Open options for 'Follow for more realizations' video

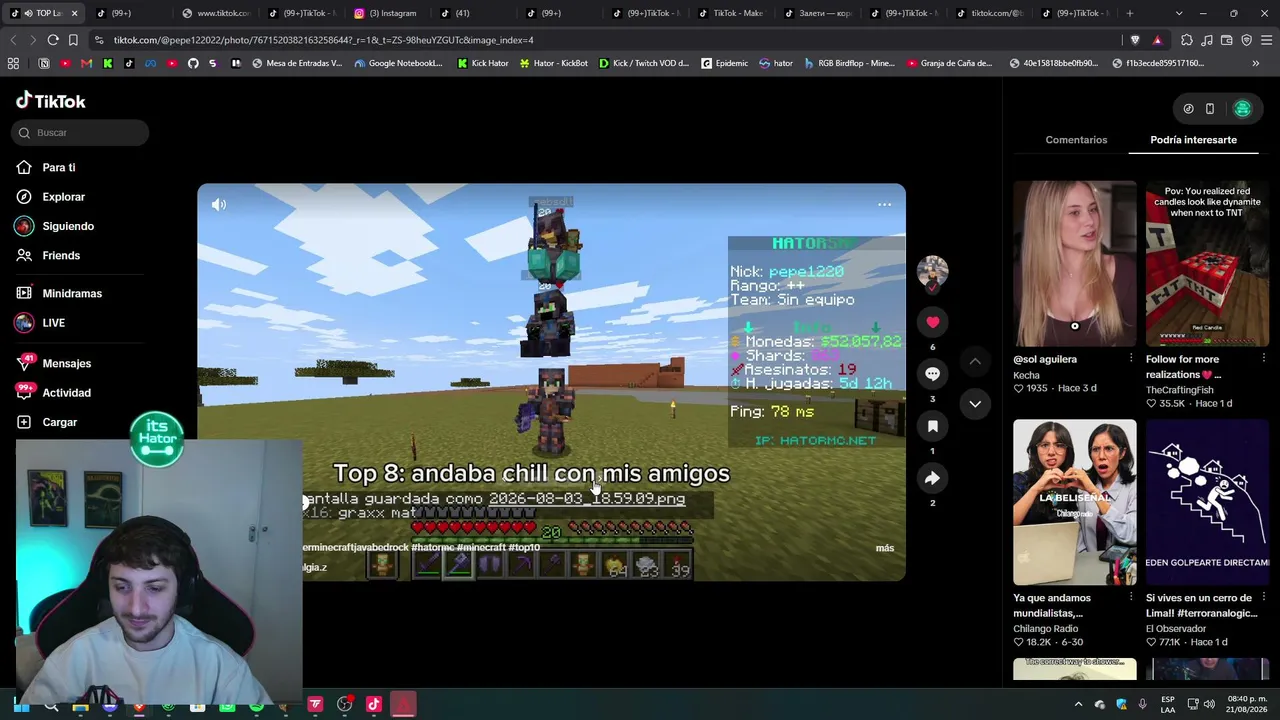pyautogui.click(x=1263, y=358)
